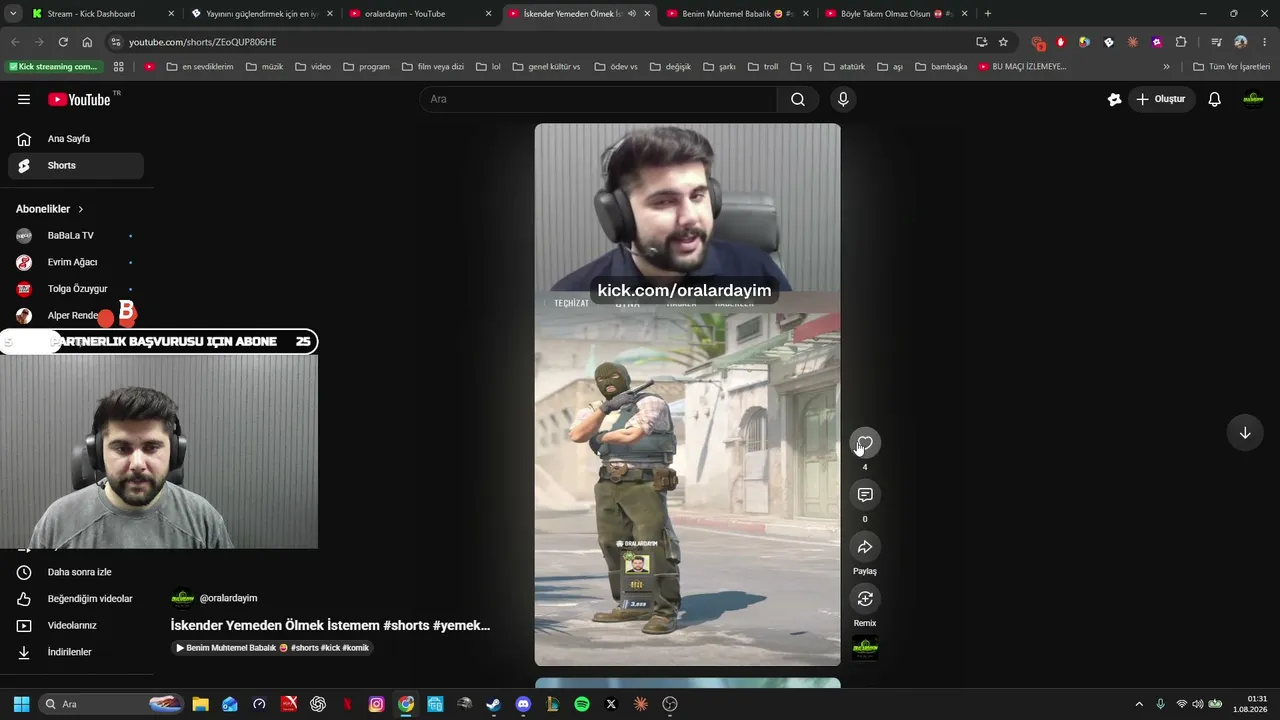Open the Chrome media controls icon
Viewport: 1280px width, 720px height.
point(1216,42)
